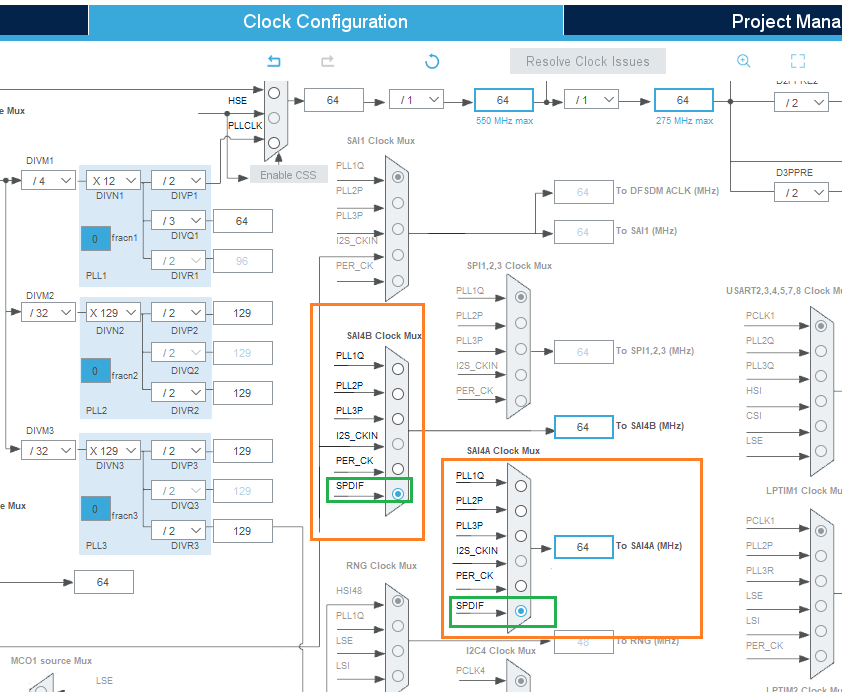Image resolution: width=842 pixels, height=692 pixels.
Task: Open the DIVM3 /32 dropdown
Action: coord(48,450)
